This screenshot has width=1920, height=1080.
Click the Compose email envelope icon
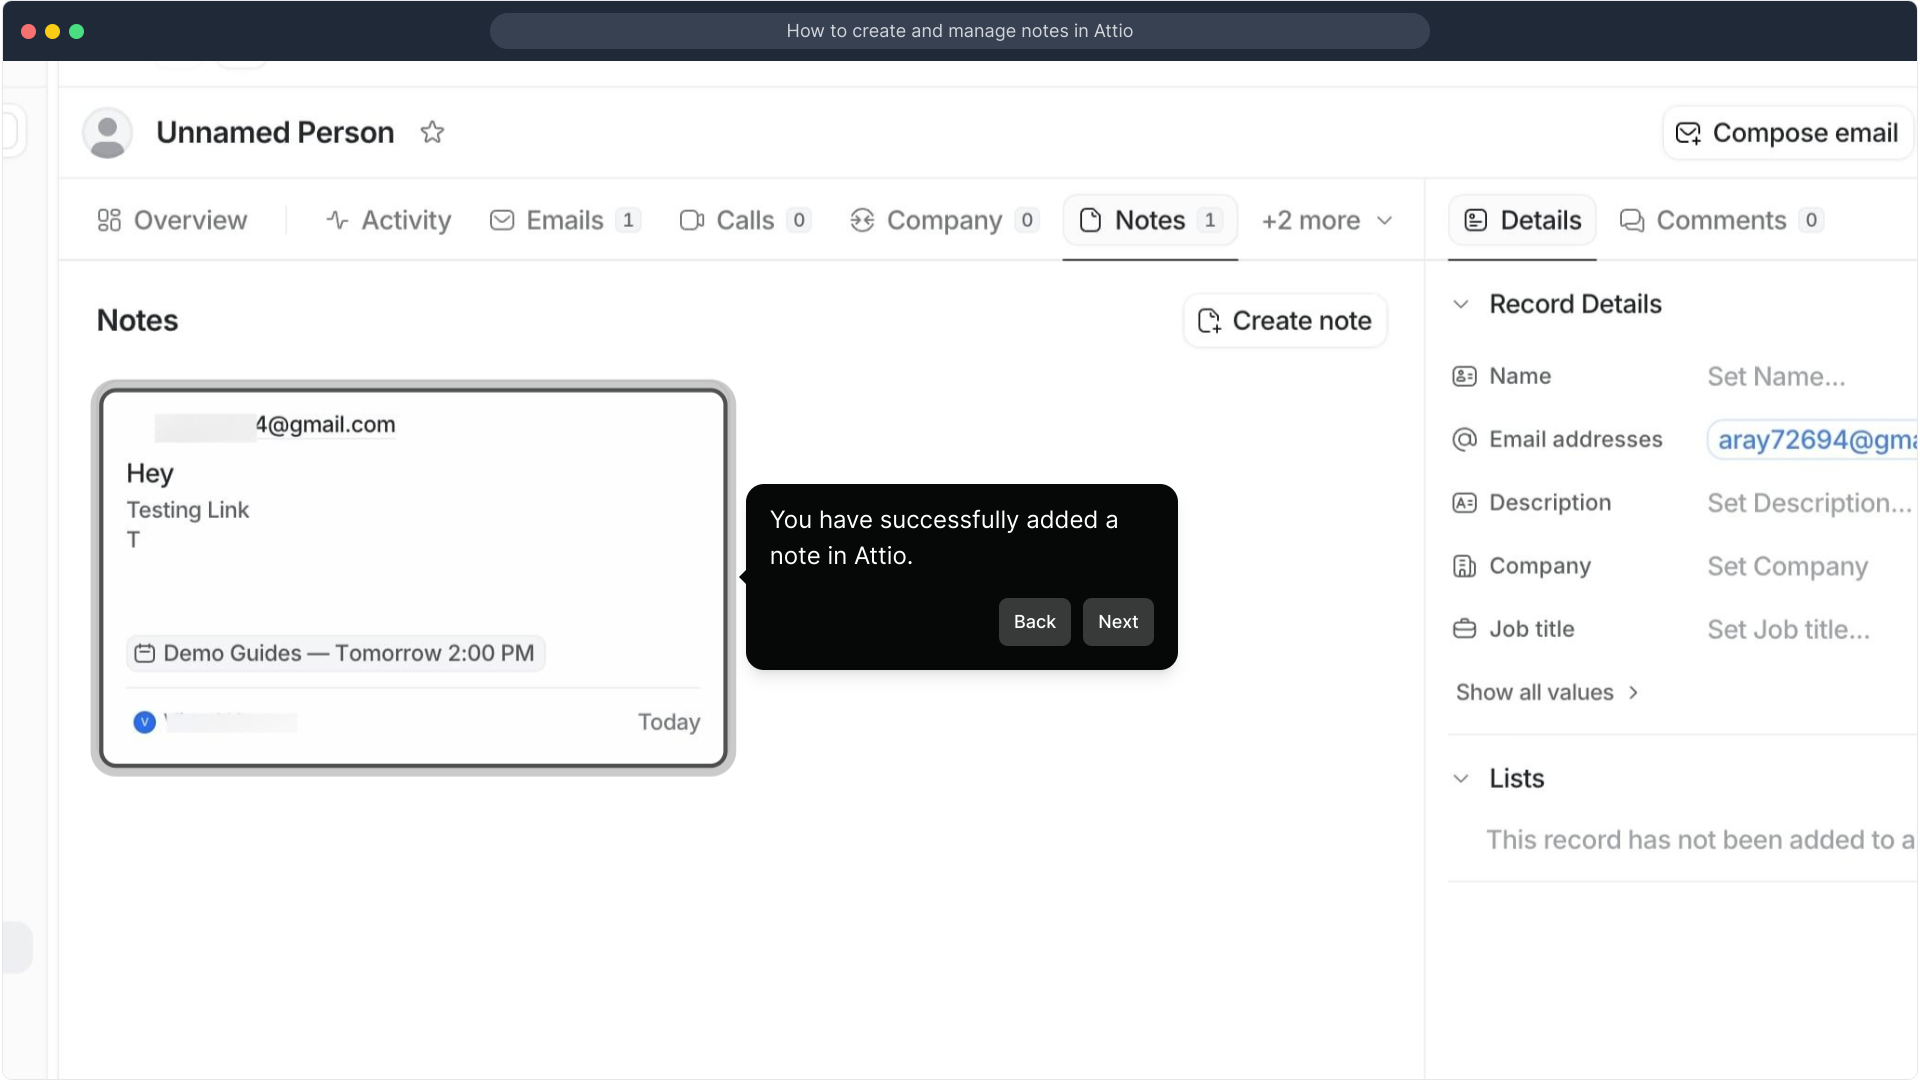[1688, 133]
